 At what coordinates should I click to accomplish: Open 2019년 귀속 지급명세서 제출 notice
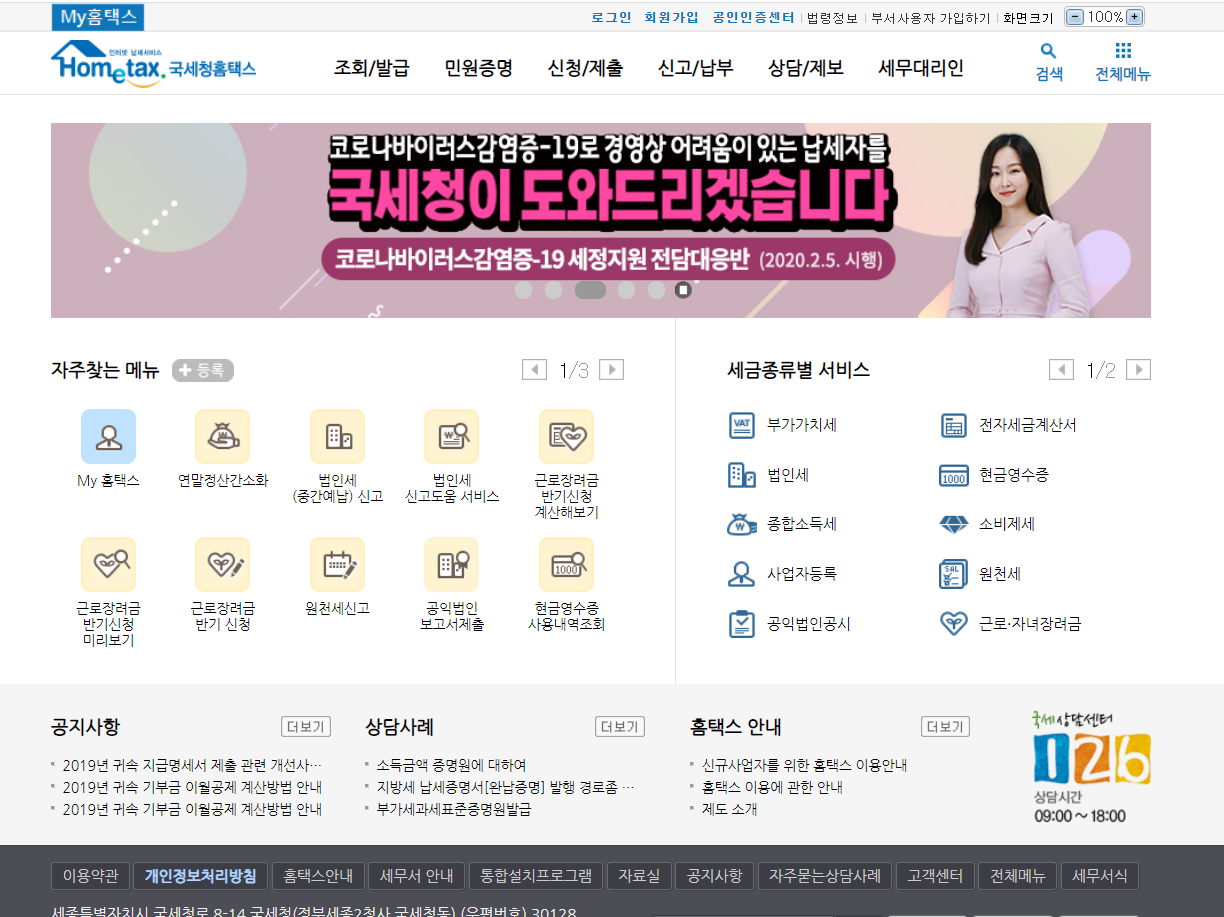tap(192, 765)
